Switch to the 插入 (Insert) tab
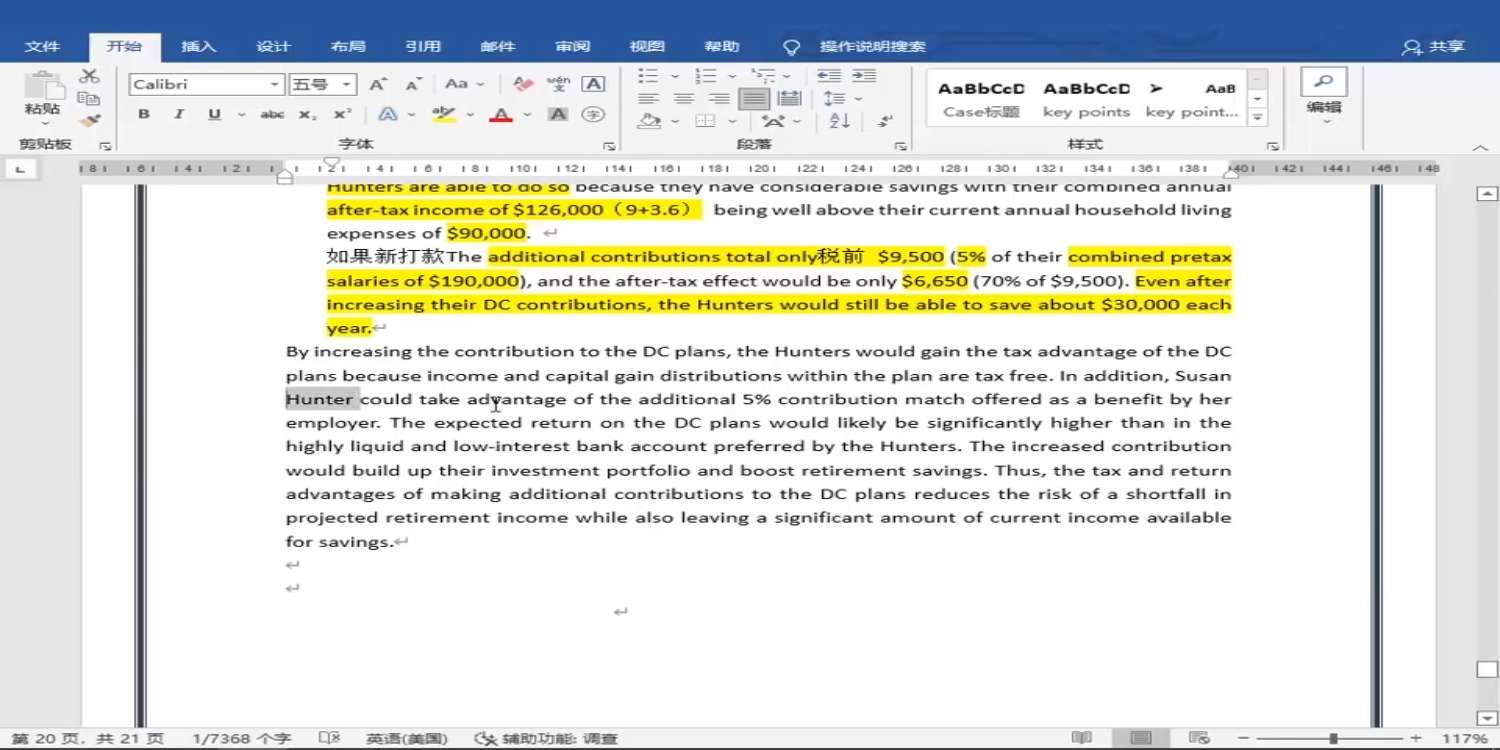 pos(198,47)
